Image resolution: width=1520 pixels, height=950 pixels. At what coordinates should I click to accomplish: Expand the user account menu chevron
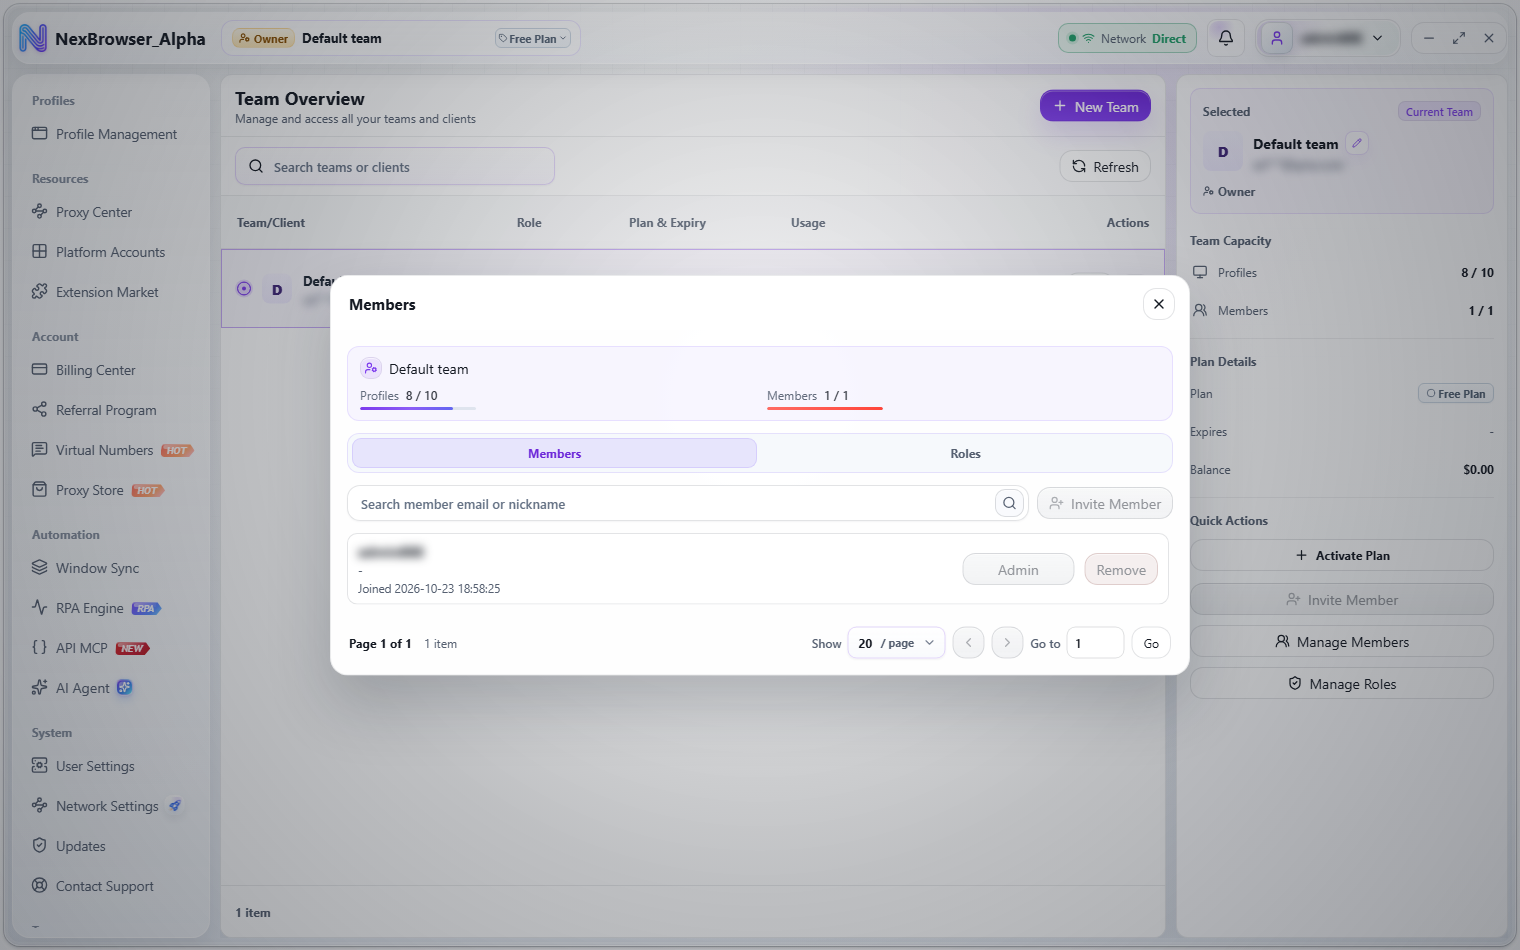coord(1377,38)
